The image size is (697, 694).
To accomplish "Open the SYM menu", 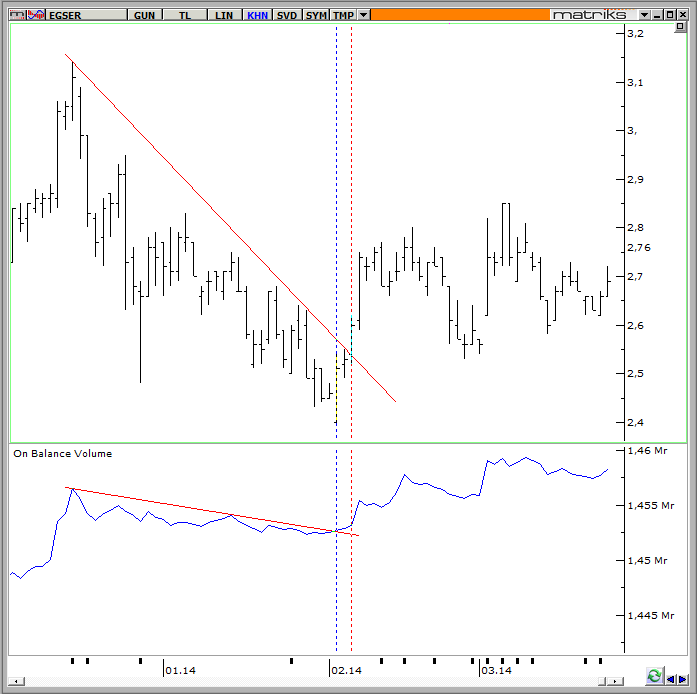I will (316, 15).
